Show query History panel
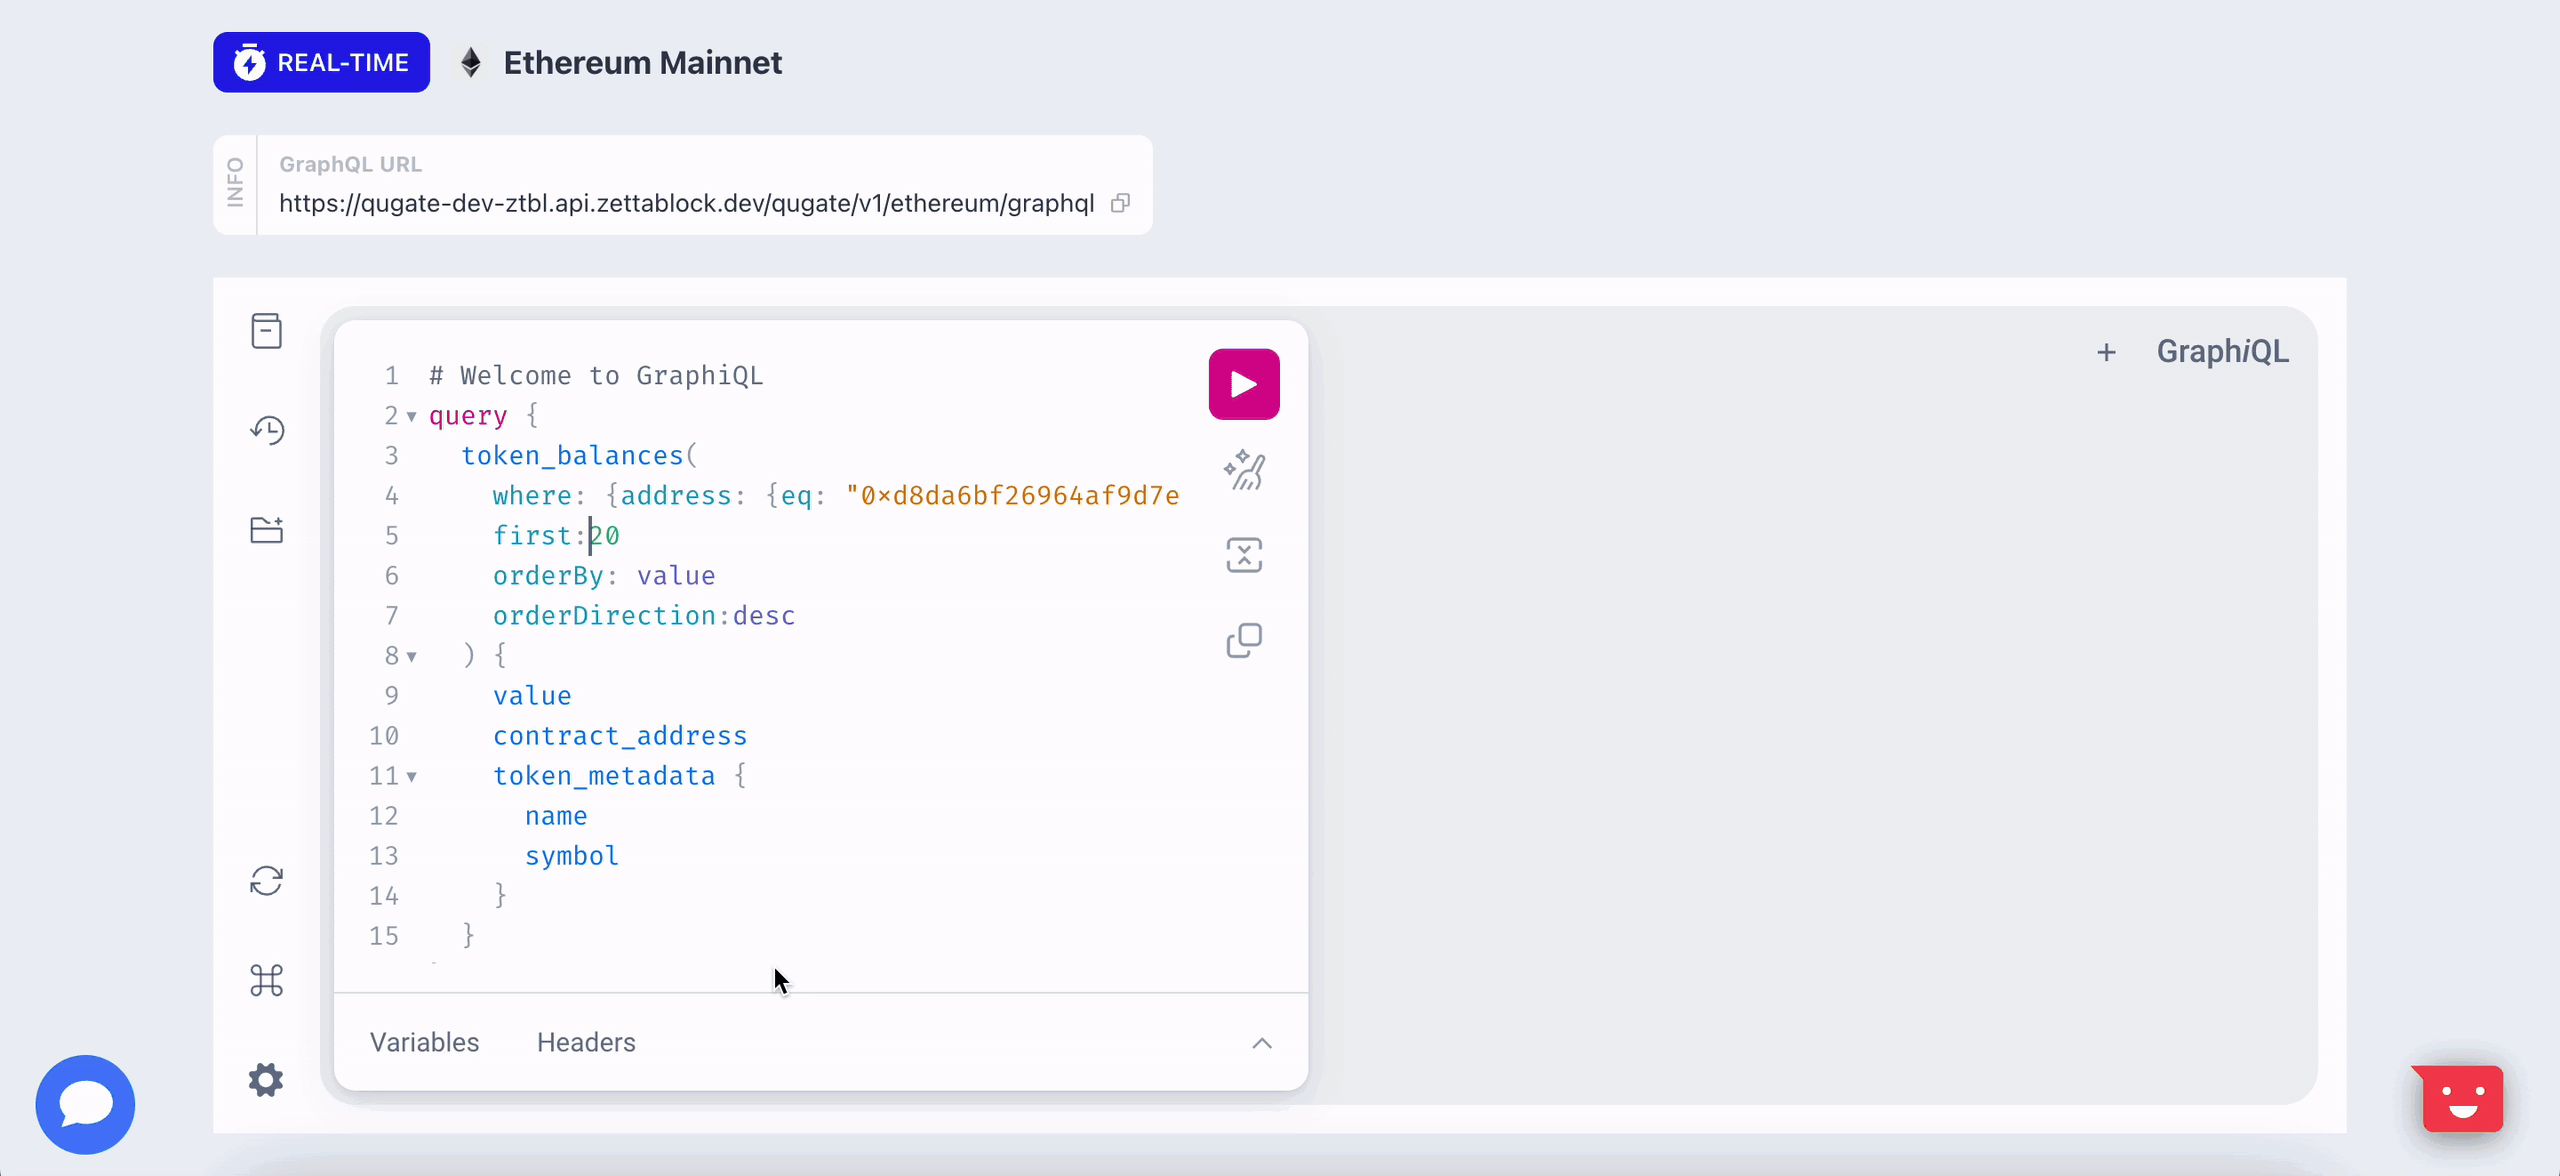2560x1176 pixels. (266, 430)
